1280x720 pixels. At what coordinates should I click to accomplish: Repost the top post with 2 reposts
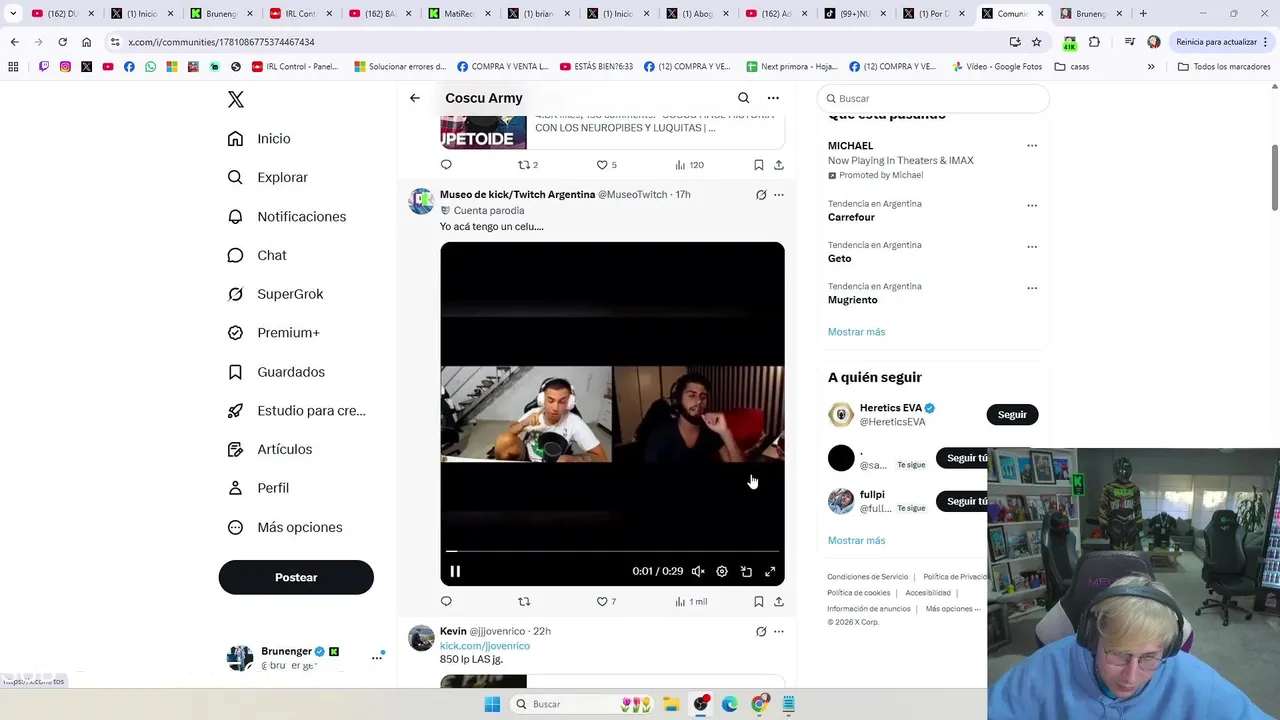pyautogui.click(x=527, y=165)
